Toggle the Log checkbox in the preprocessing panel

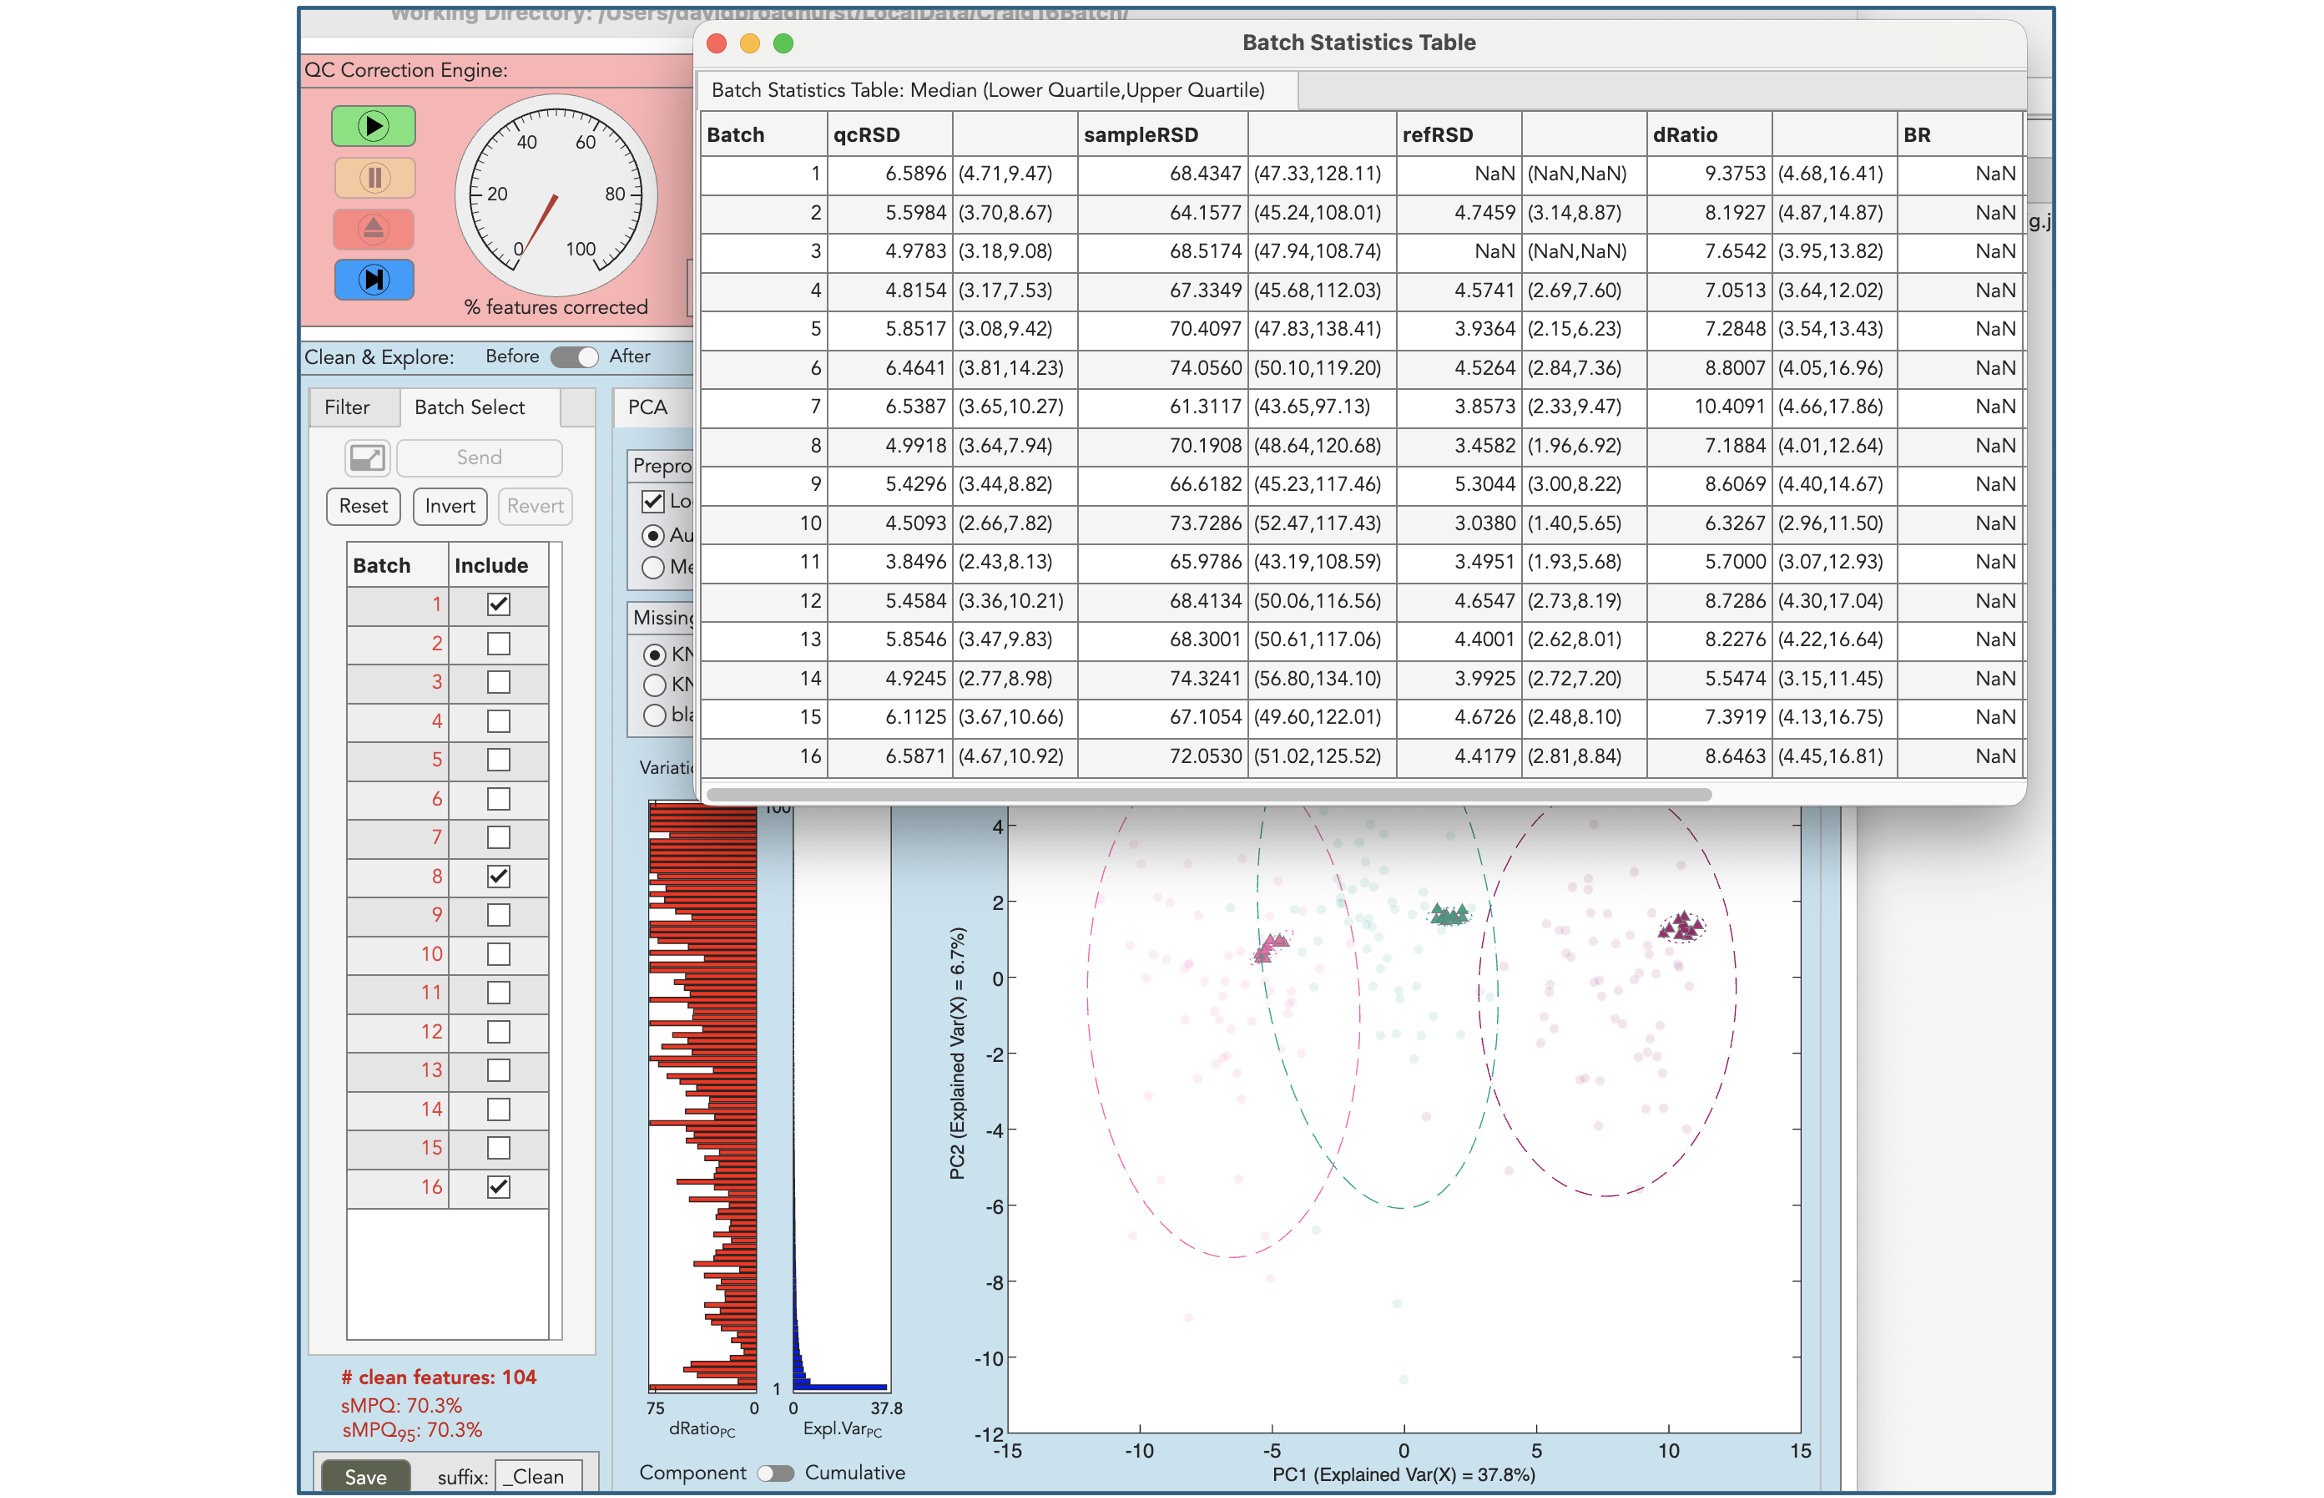pyautogui.click(x=655, y=501)
